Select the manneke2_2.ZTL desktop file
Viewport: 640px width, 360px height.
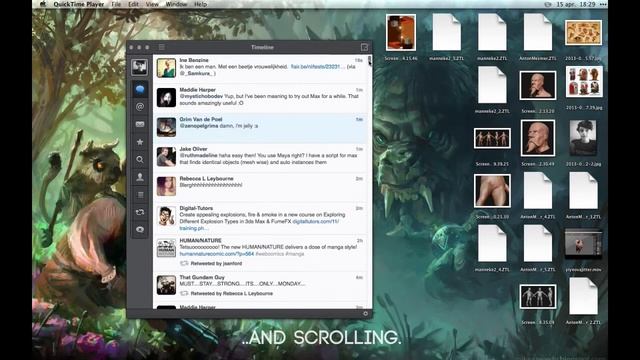click(492, 85)
